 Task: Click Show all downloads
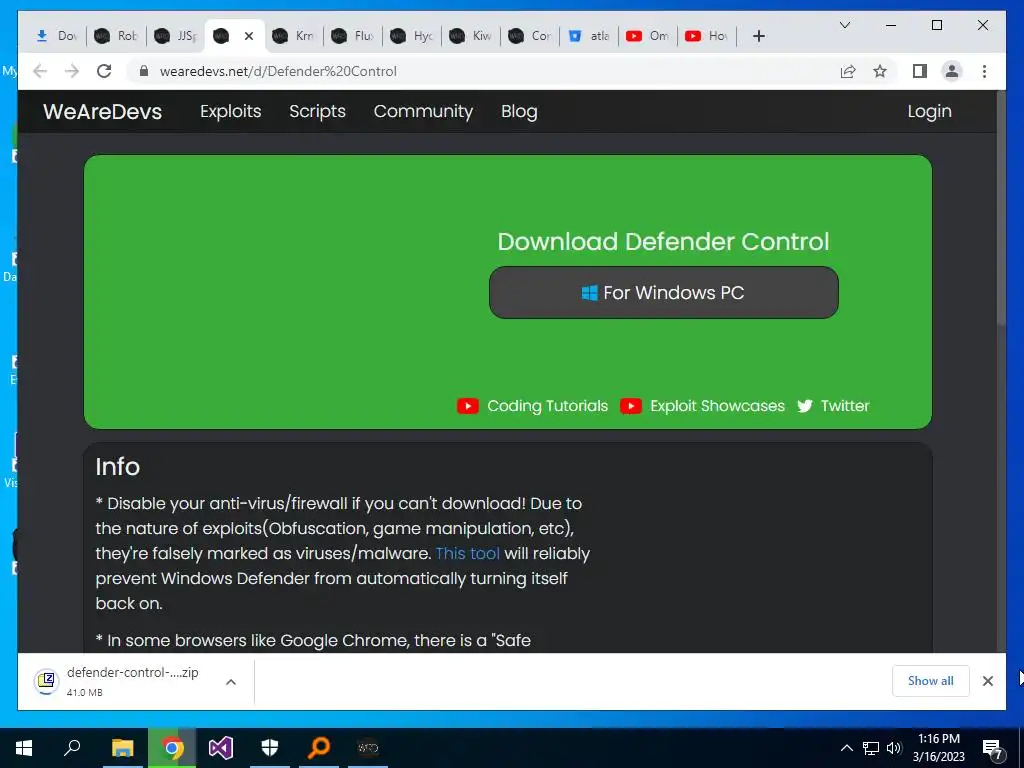point(931,681)
